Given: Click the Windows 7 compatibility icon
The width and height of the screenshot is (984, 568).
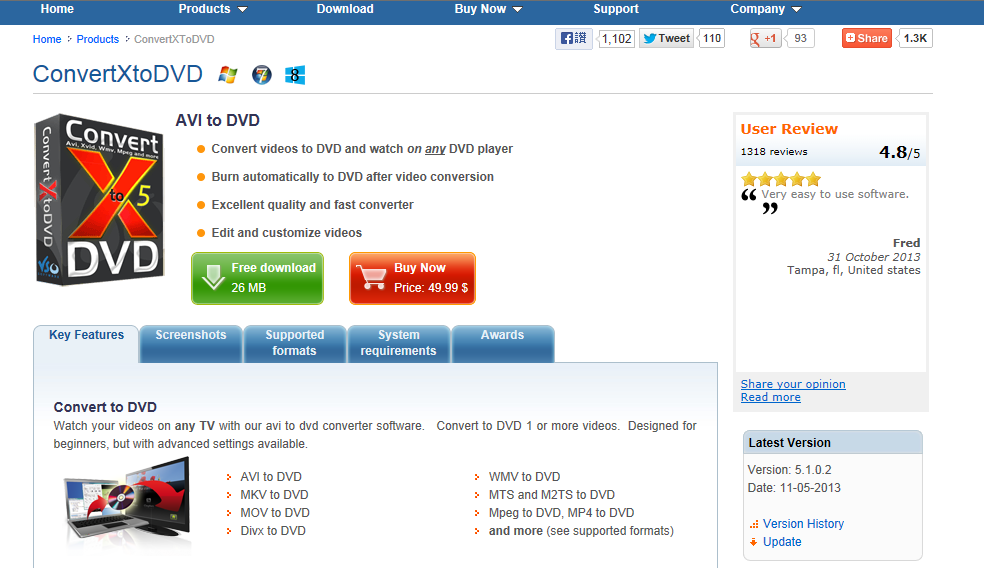Looking at the screenshot, I should (x=262, y=75).
